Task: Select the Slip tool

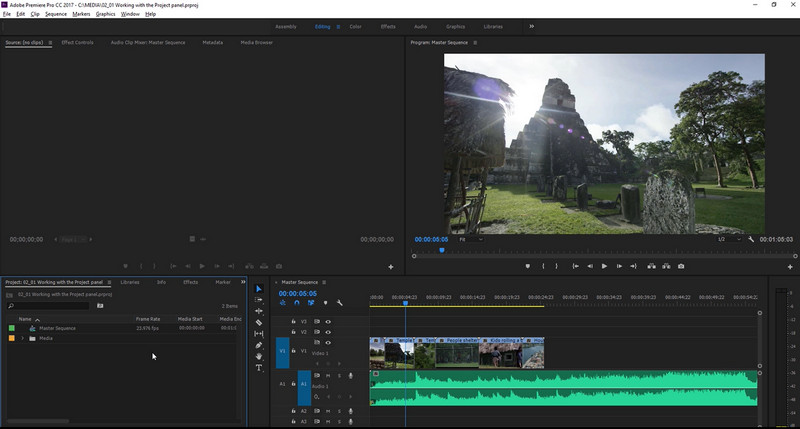Action: 259,334
